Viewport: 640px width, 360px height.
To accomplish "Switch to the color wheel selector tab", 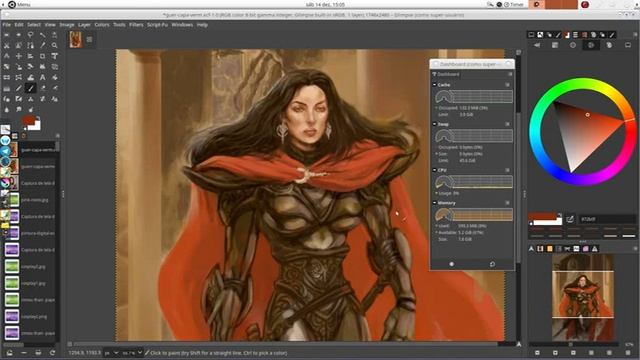I will [591, 45].
